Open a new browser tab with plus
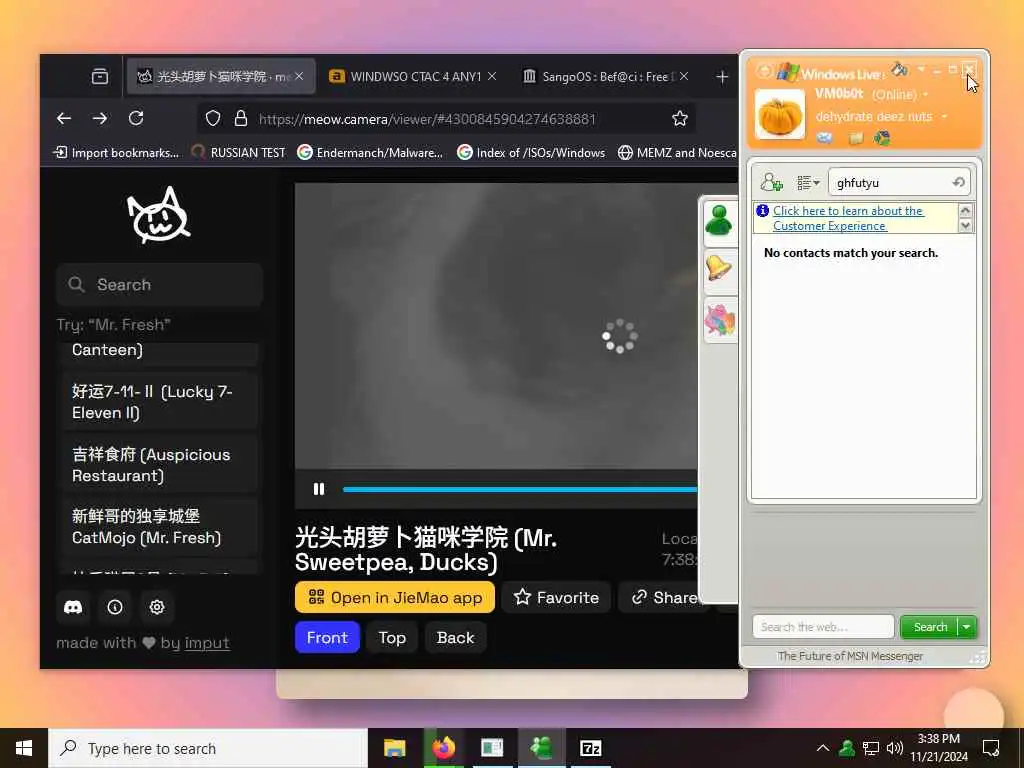This screenshot has width=1024, height=768. click(722, 77)
